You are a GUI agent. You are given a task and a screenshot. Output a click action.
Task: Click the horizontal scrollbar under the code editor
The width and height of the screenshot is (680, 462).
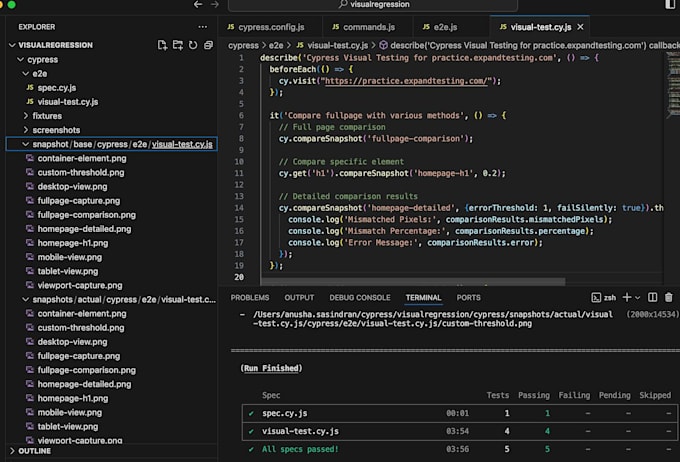[x=413, y=282]
